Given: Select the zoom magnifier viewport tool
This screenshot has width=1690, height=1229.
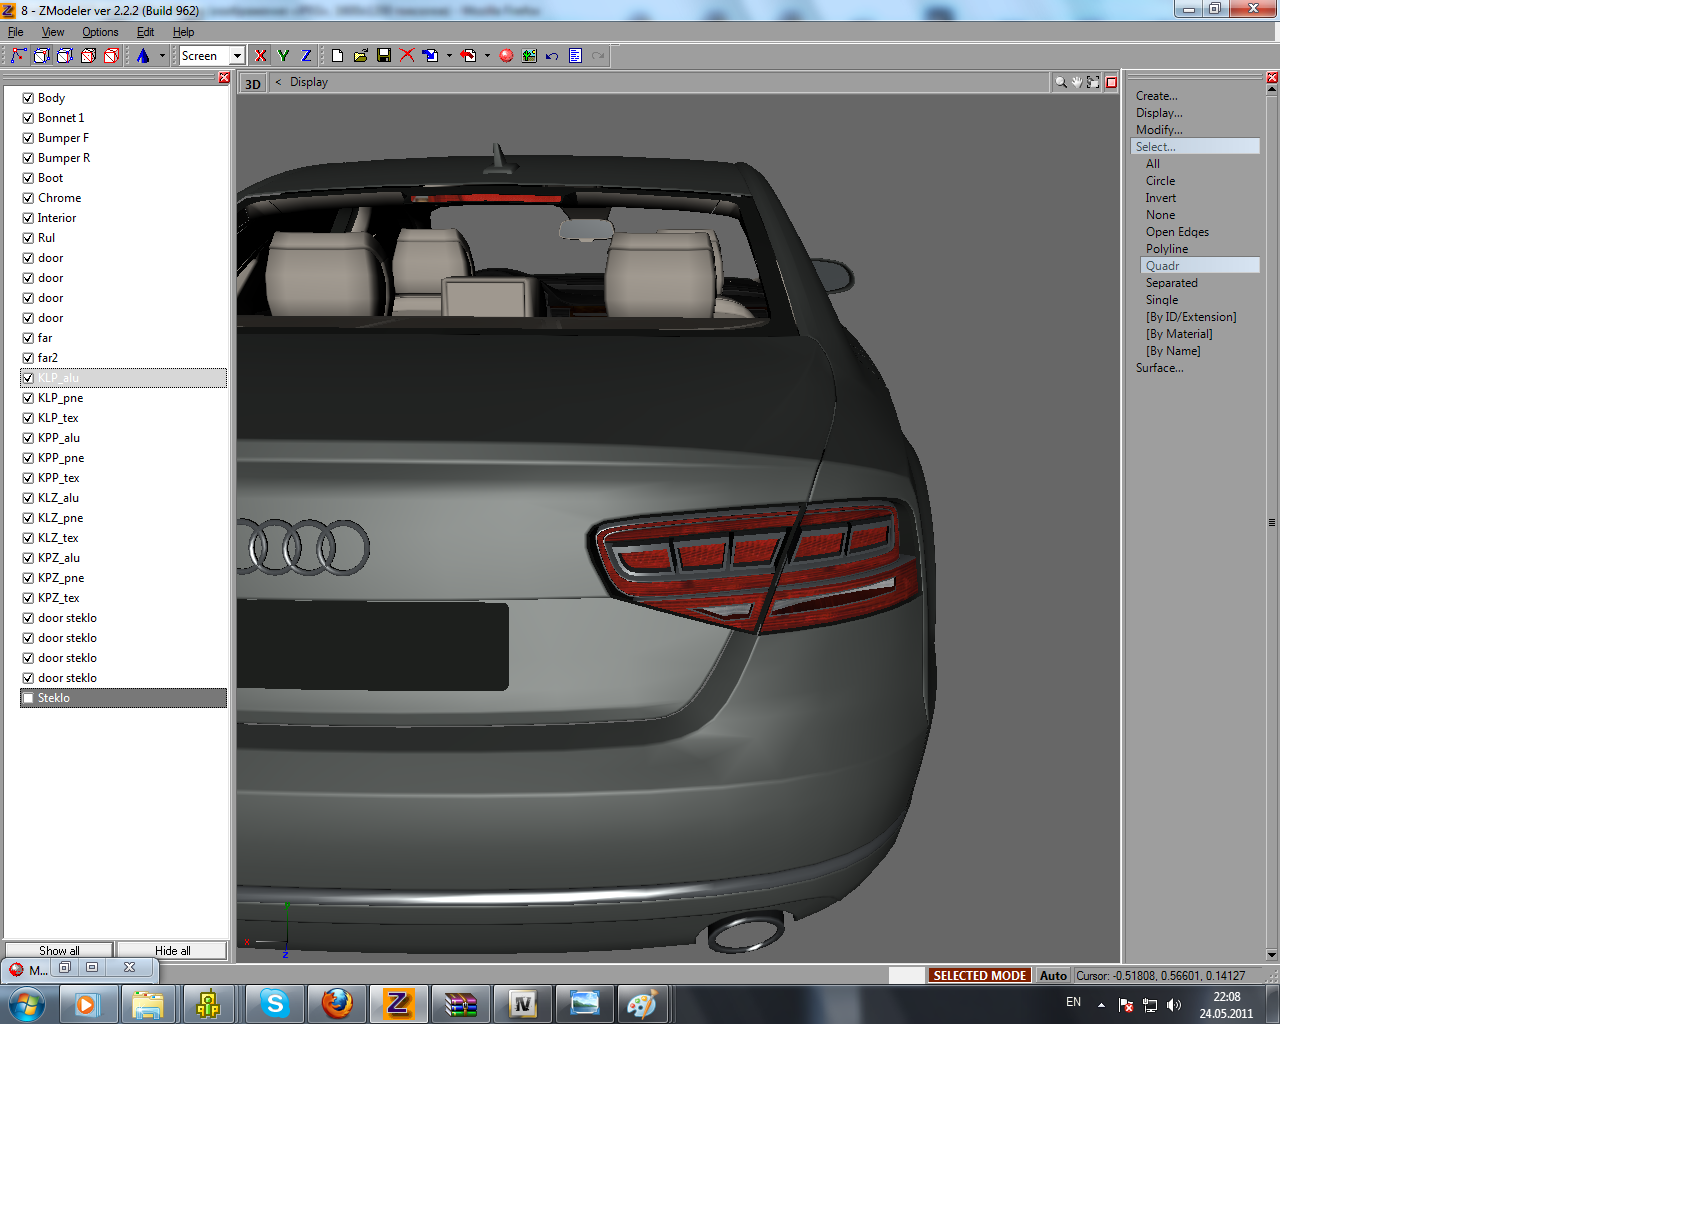Looking at the screenshot, I should coord(1060,83).
